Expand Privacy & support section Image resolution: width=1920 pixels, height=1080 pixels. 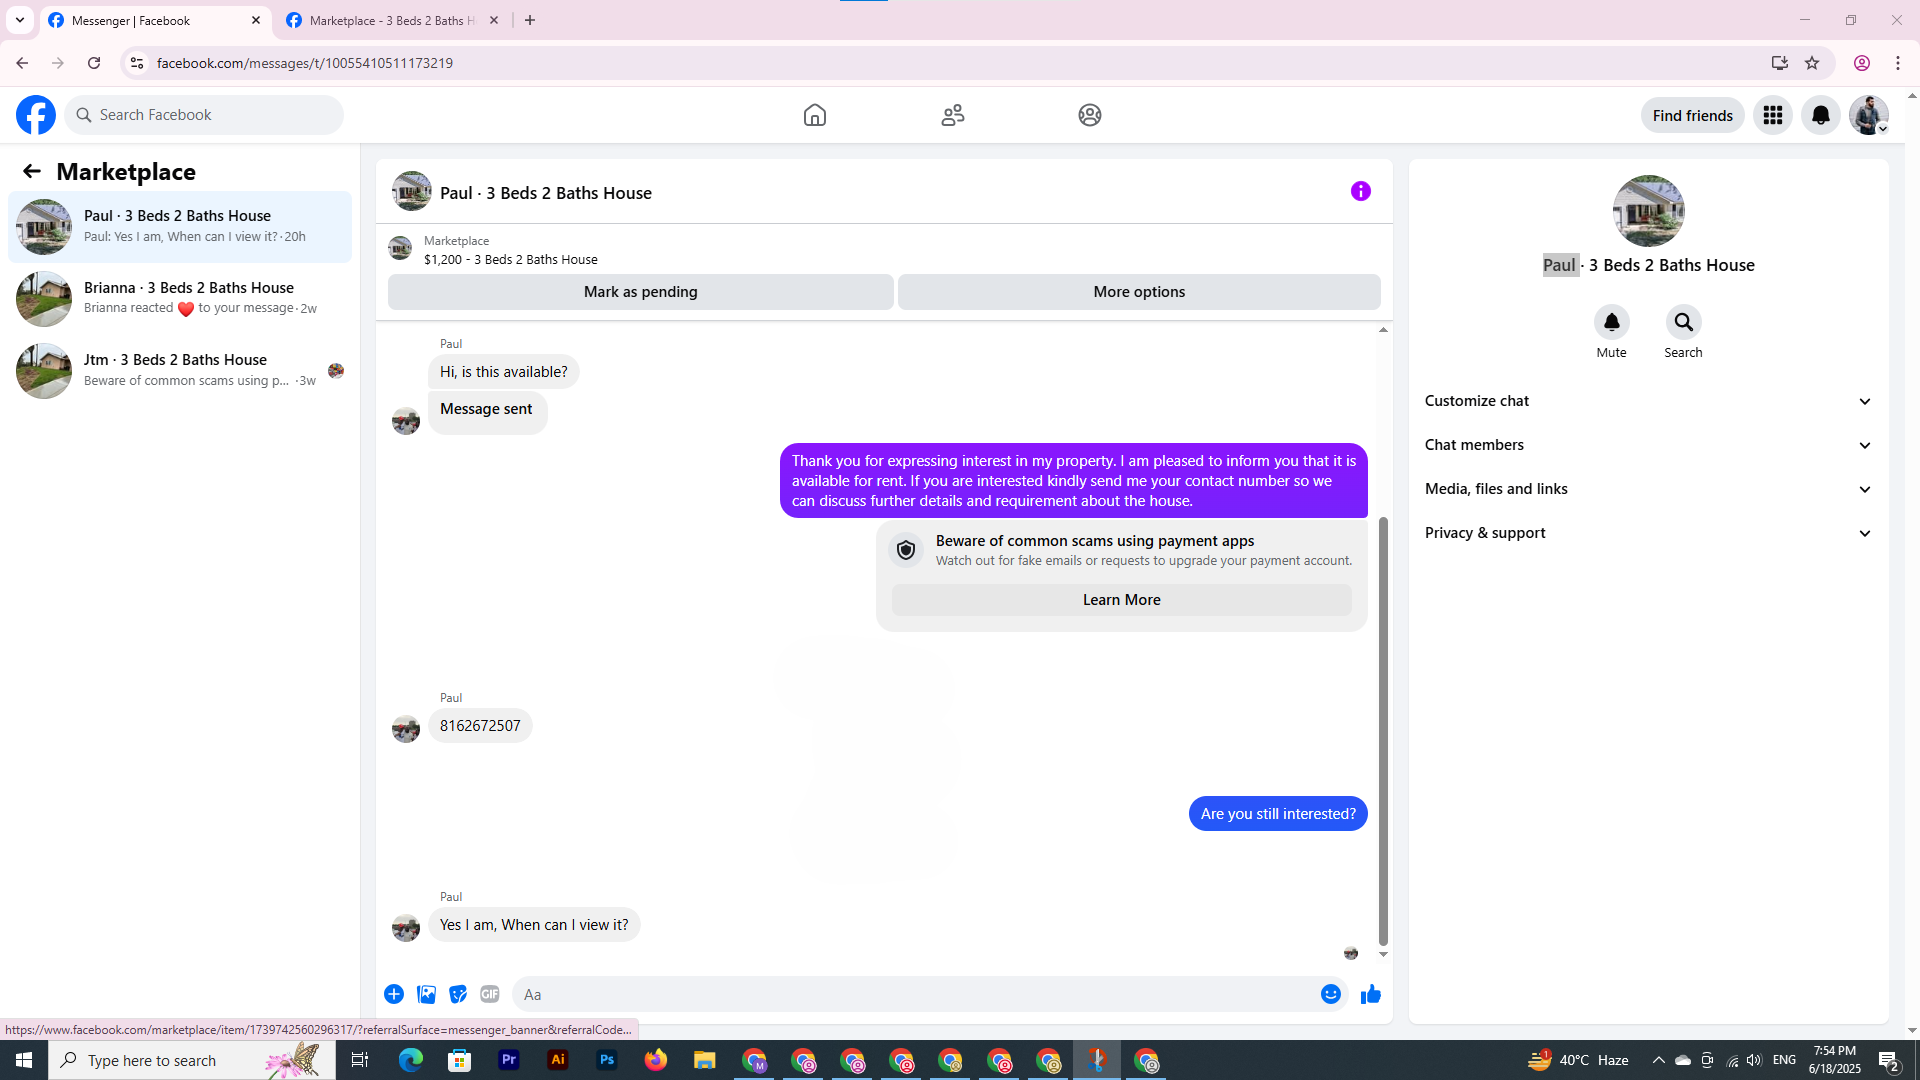point(1648,533)
